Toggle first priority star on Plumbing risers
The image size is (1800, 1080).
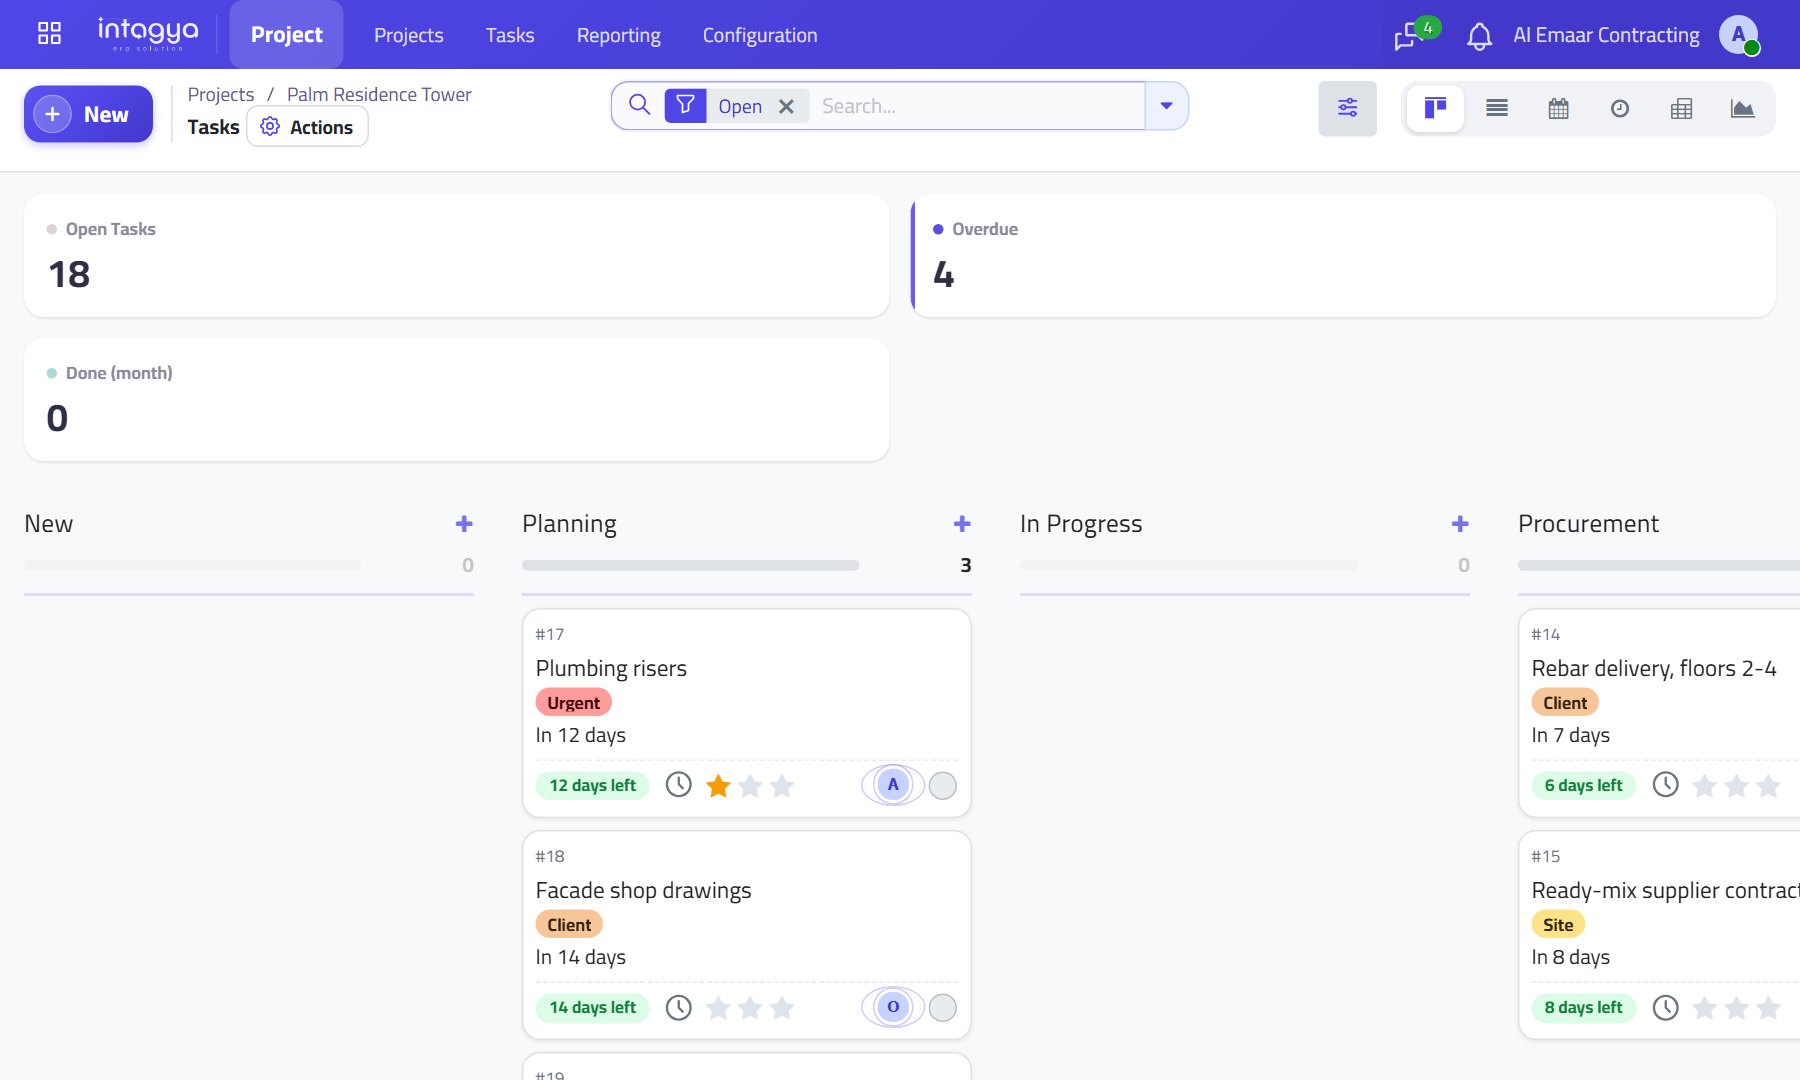click(x=718, y=786)
